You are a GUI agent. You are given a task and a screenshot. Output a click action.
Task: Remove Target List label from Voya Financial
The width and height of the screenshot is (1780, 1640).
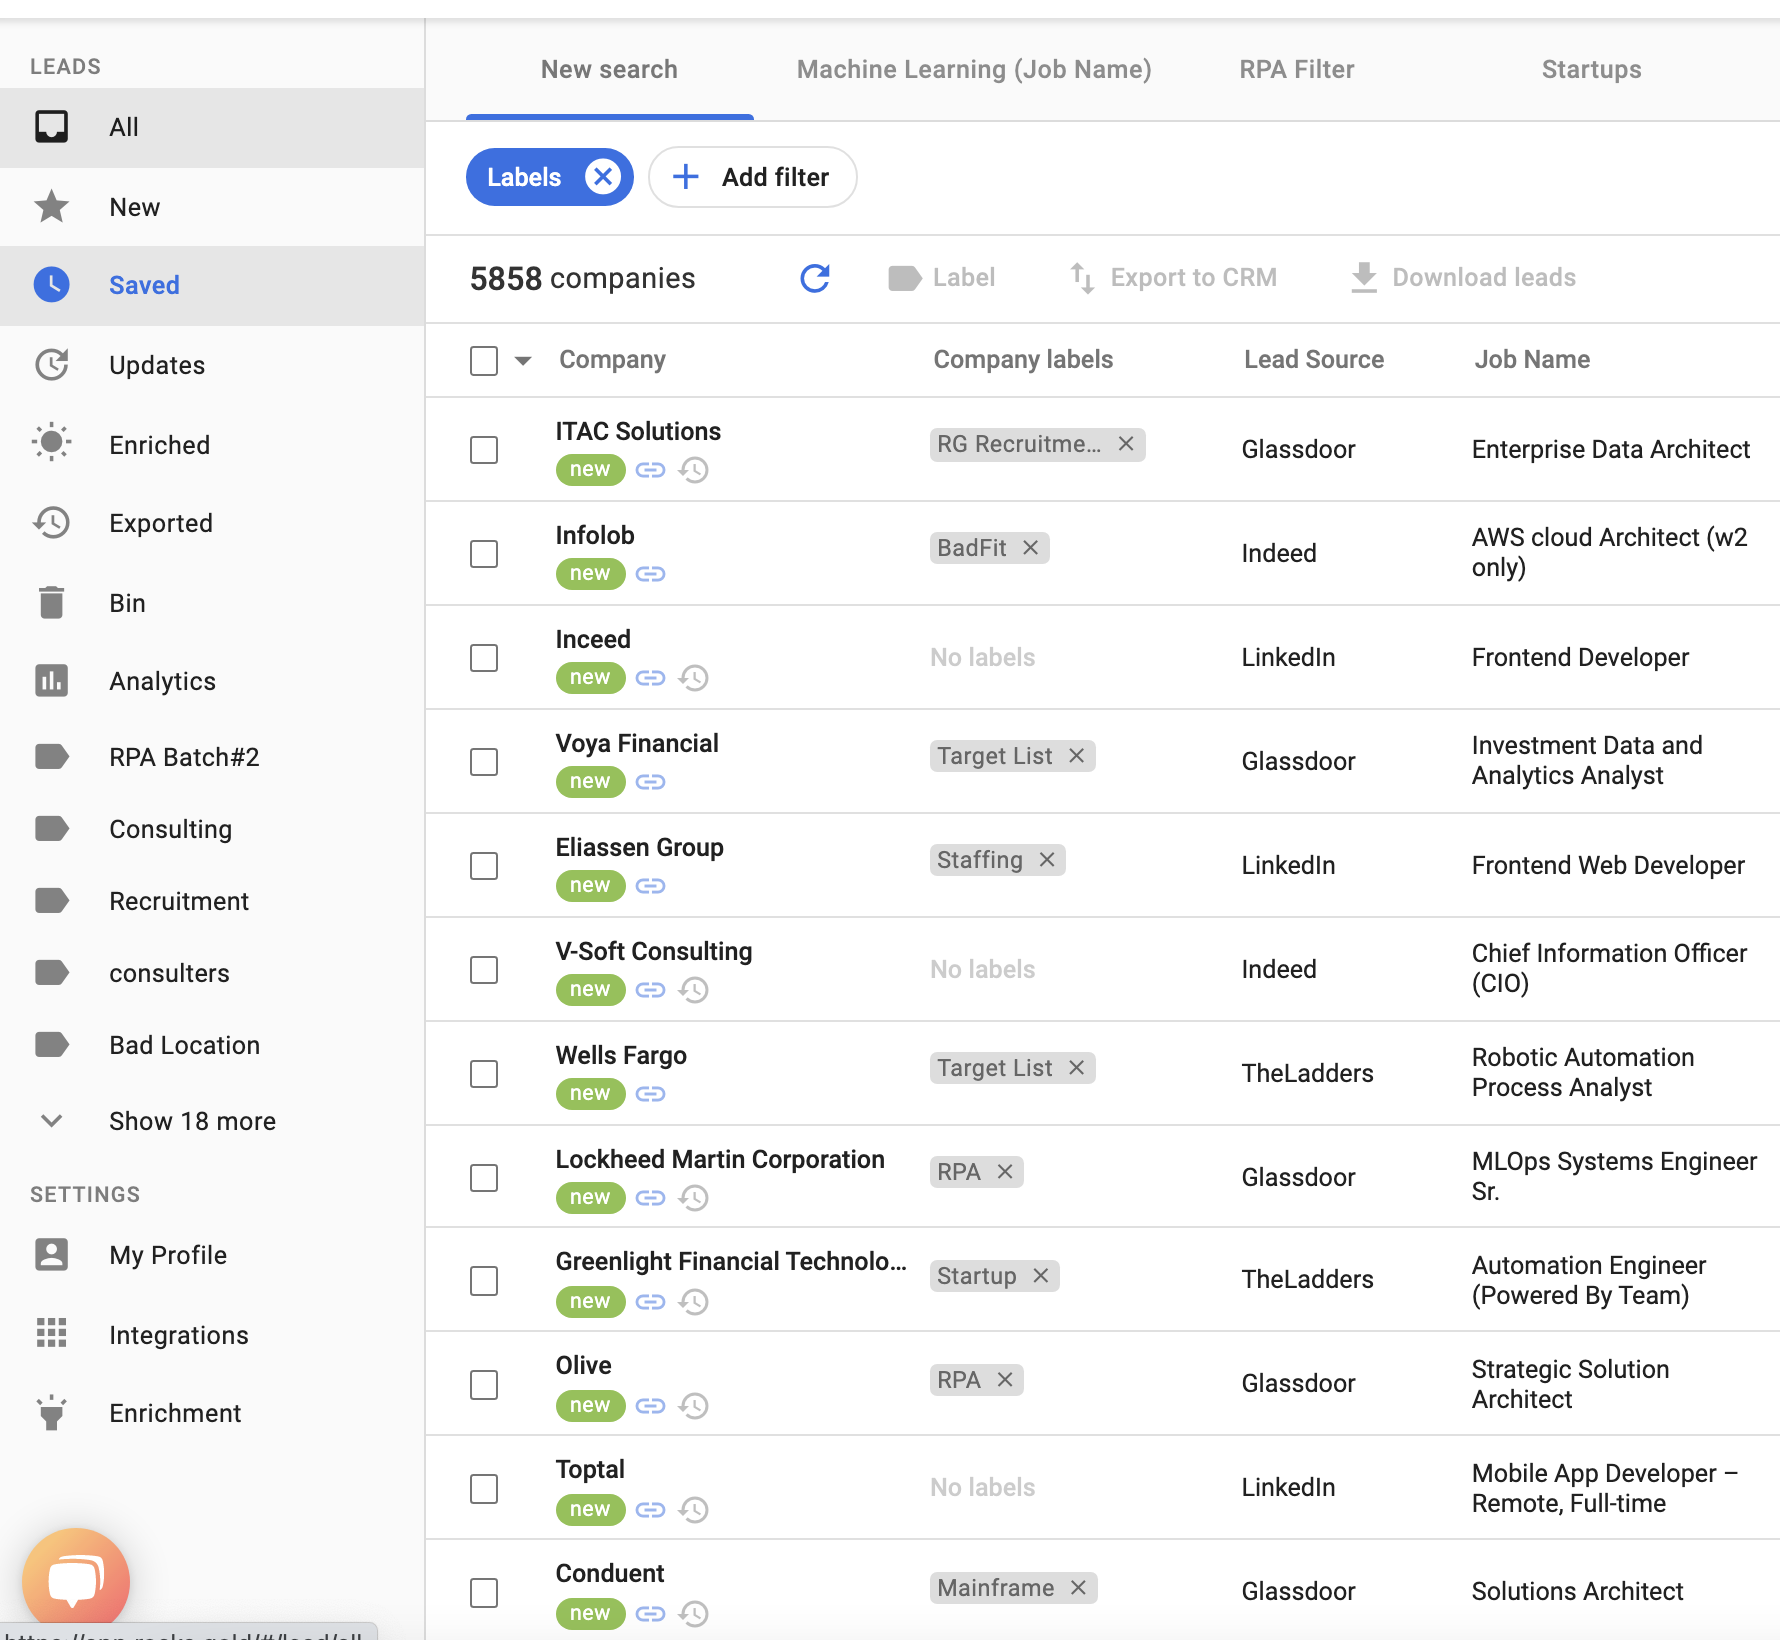pyautogui.click(x=1077, y=756)
